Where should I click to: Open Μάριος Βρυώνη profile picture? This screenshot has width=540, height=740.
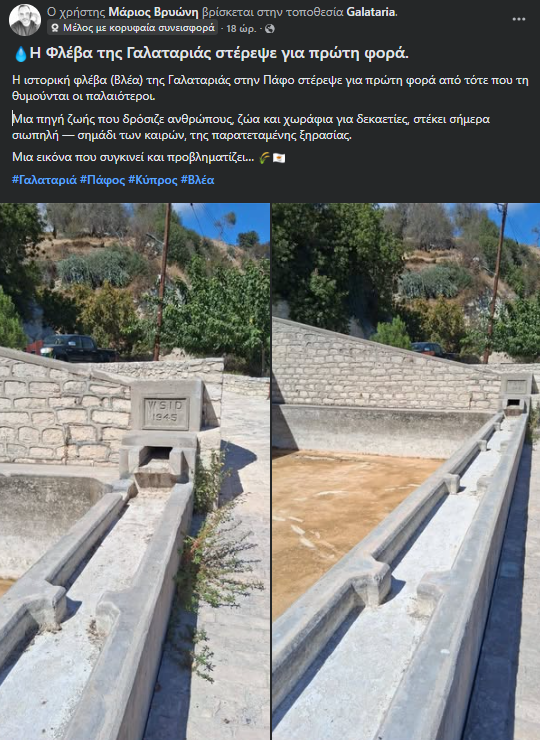(25, 20)
